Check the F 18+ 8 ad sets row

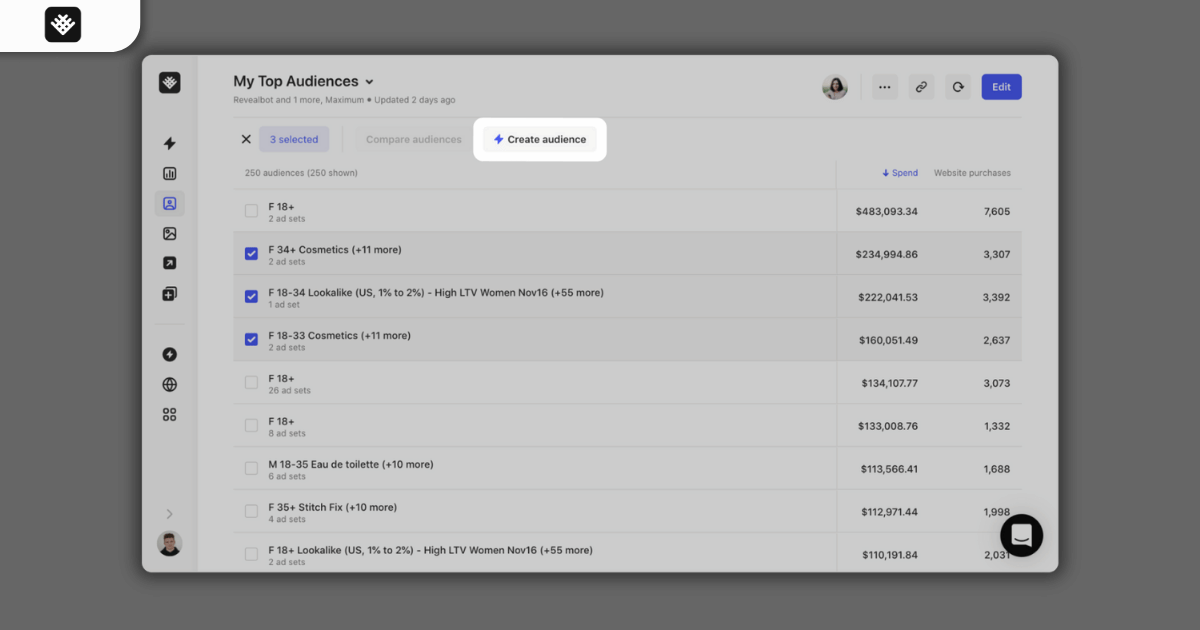pyautogui.click(x=251, y=426)
